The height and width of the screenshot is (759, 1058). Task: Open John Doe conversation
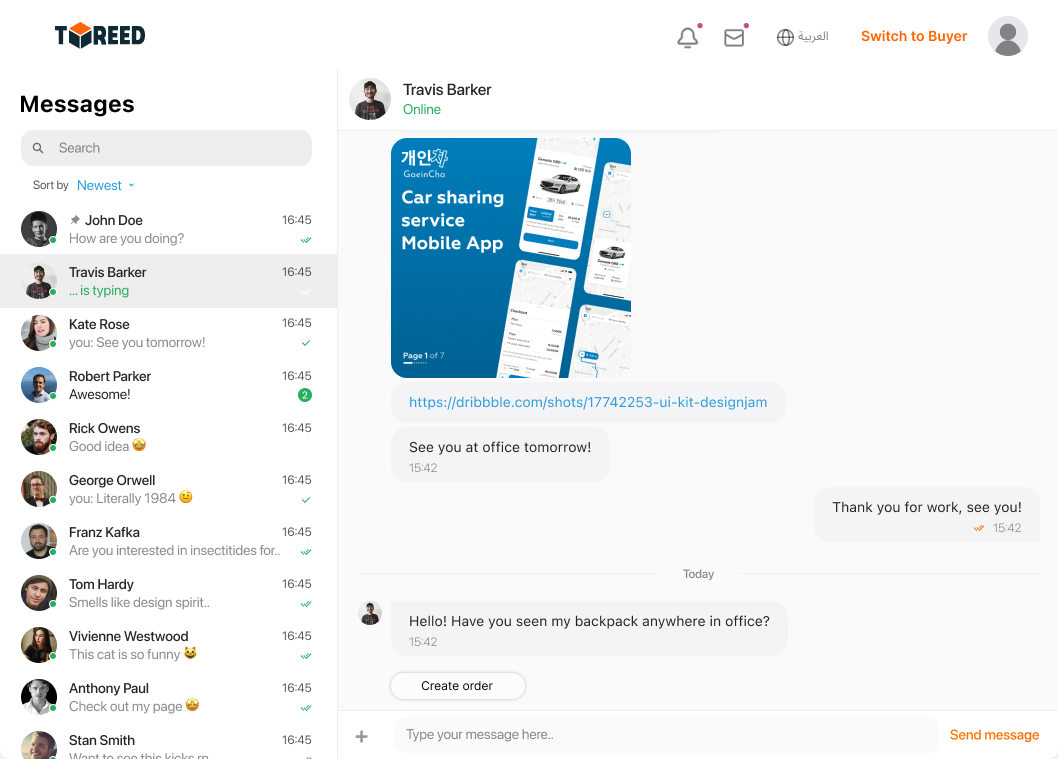pos(169,229)
